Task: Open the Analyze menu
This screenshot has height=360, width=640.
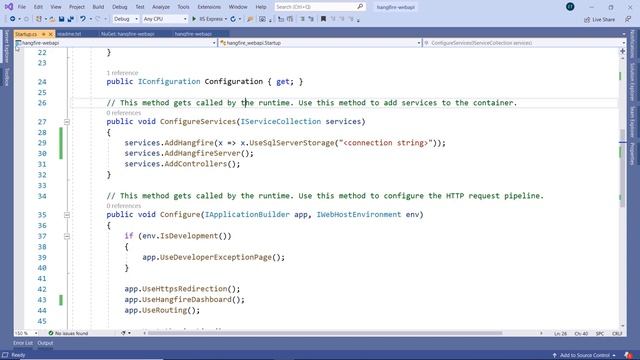Action: [x=161, y=7]
